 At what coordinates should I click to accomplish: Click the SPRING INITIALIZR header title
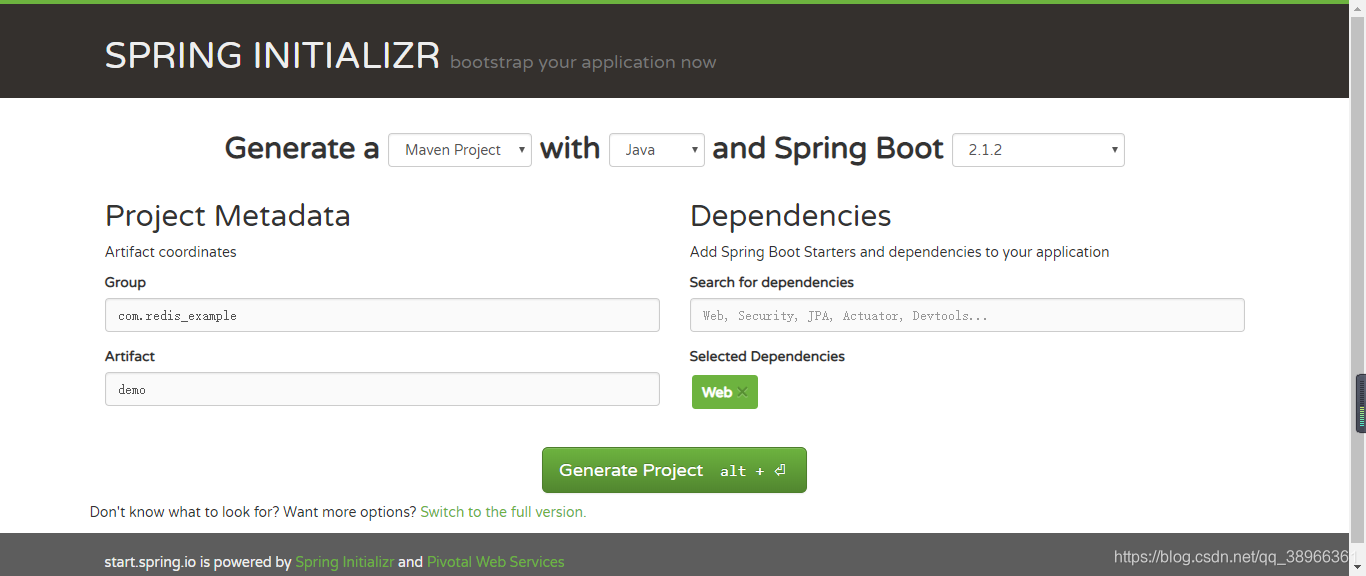[x=272, y=56]
